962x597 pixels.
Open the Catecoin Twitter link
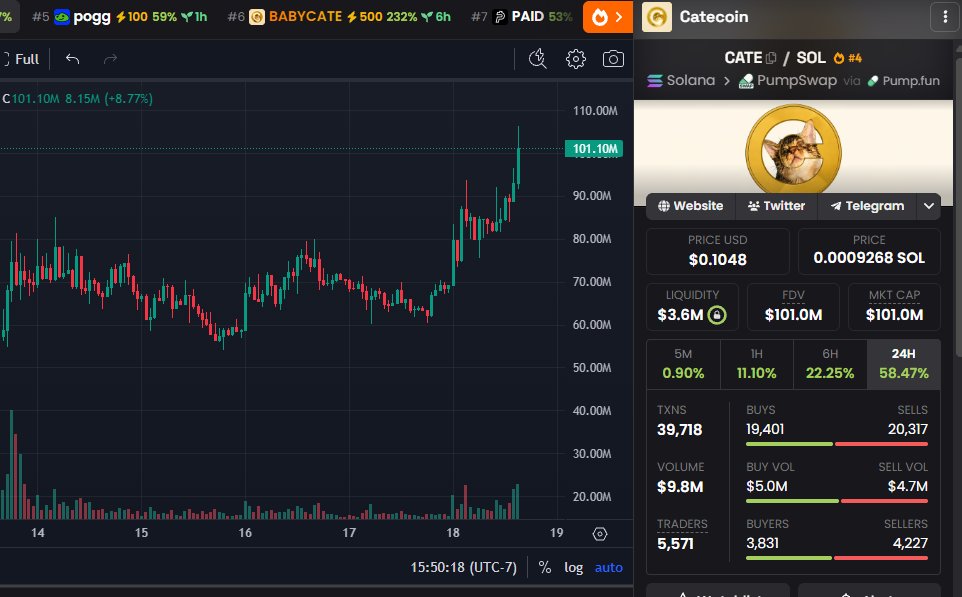pyautogui.click(x=776, y=206)
